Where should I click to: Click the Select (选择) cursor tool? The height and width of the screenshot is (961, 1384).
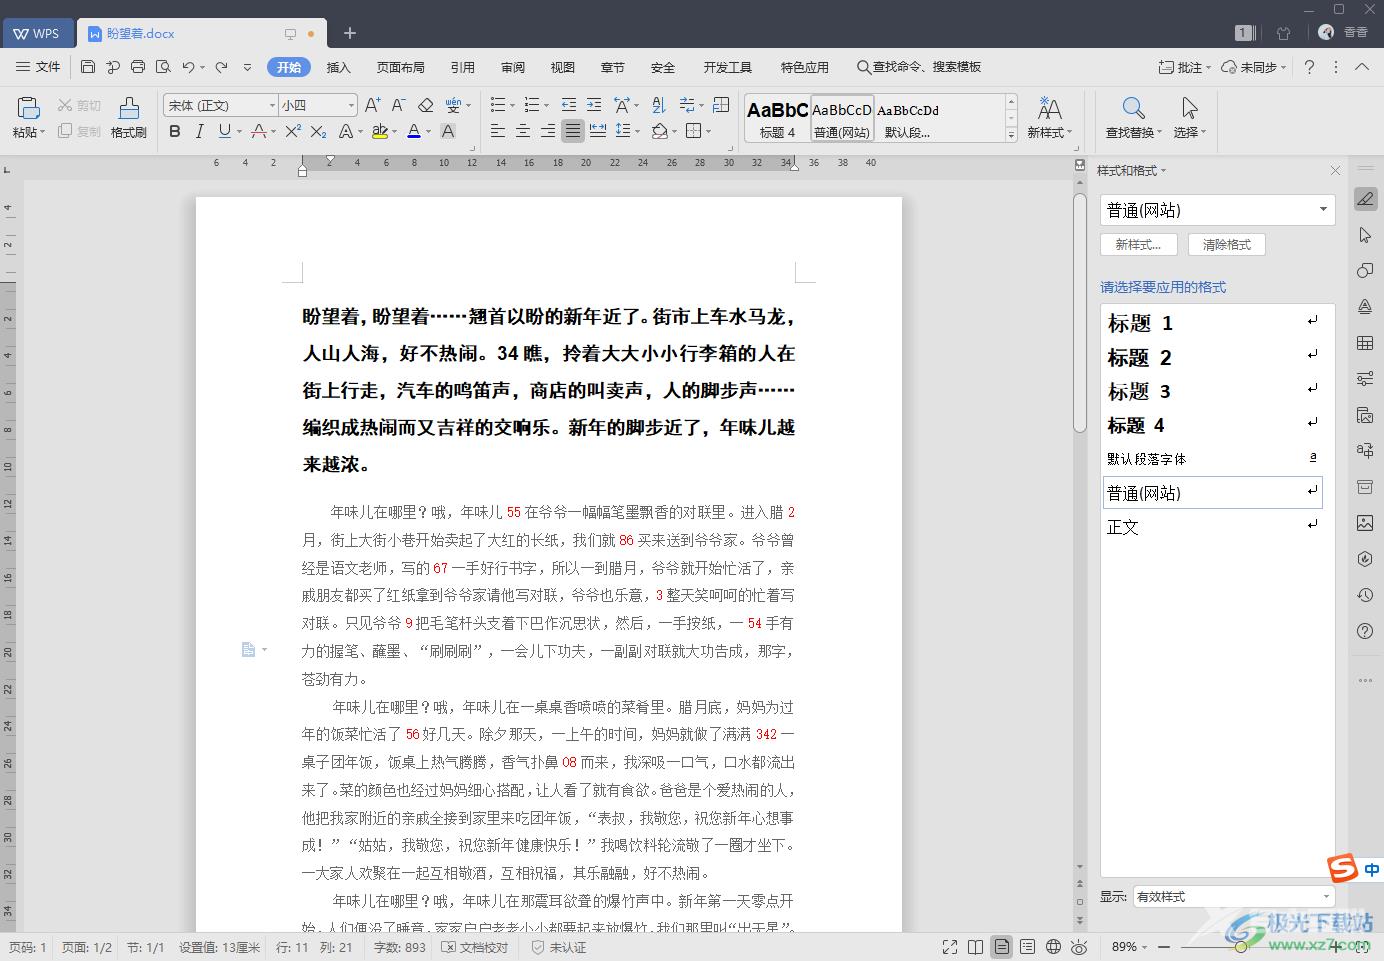click(1189, 117)
